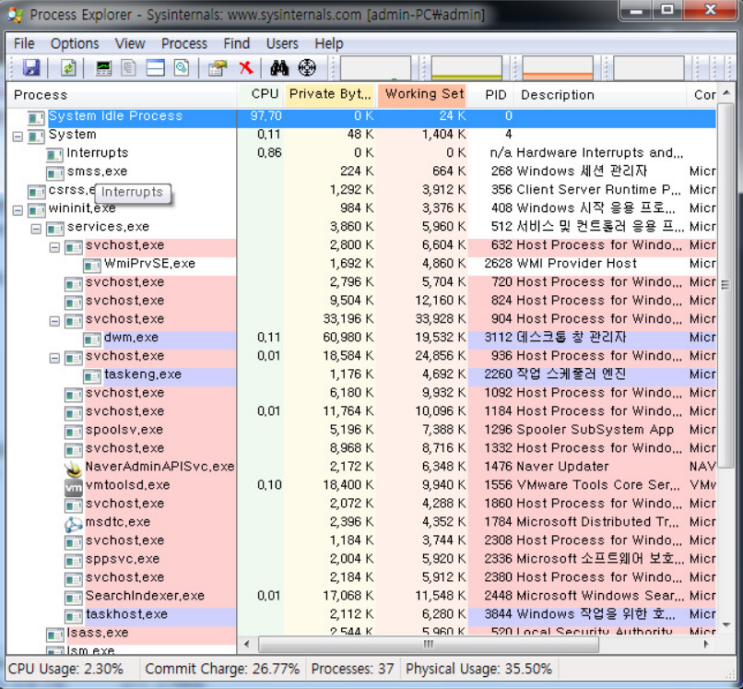The height and width of the screenshot is (689, 743).
Task: Collapse svchost.exe PID 936 node
Action: [x=54, y=358]
